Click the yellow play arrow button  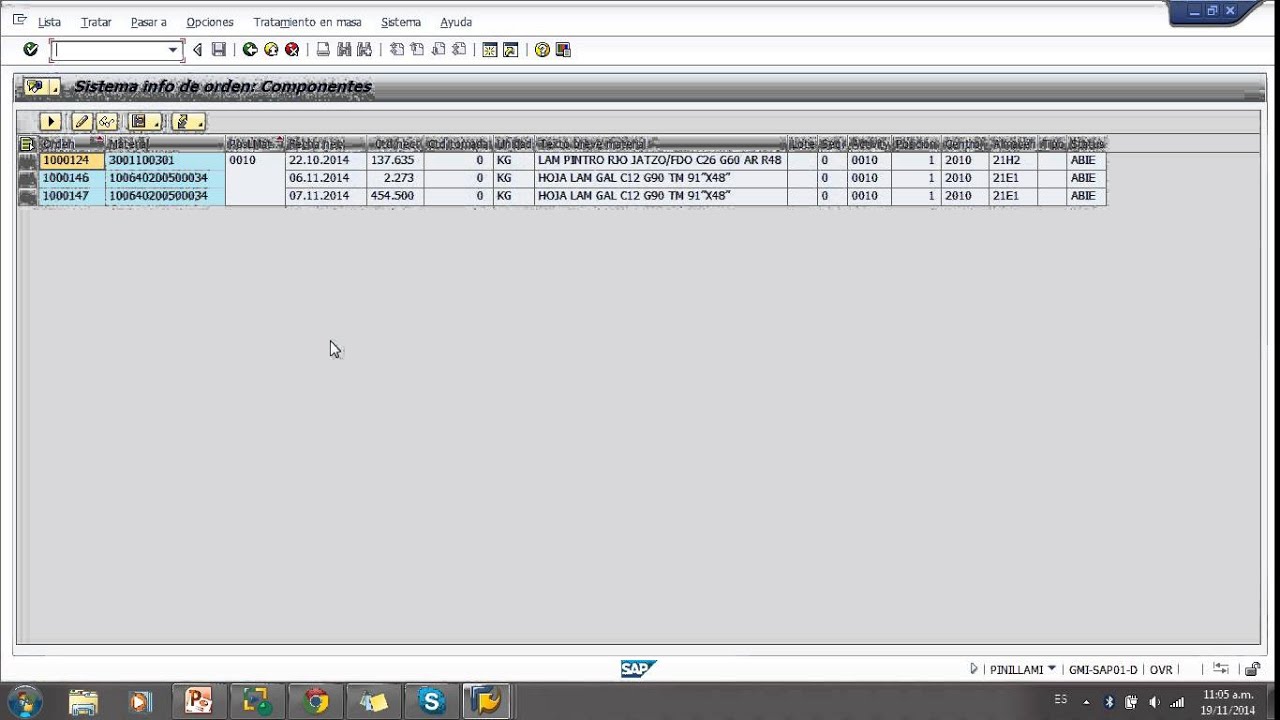(x=51, y=122)
